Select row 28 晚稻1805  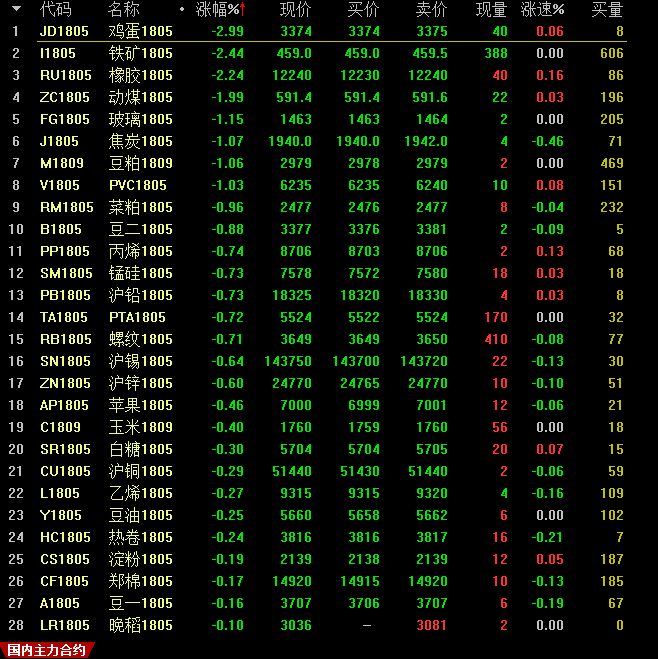click(x=140, y=625)
